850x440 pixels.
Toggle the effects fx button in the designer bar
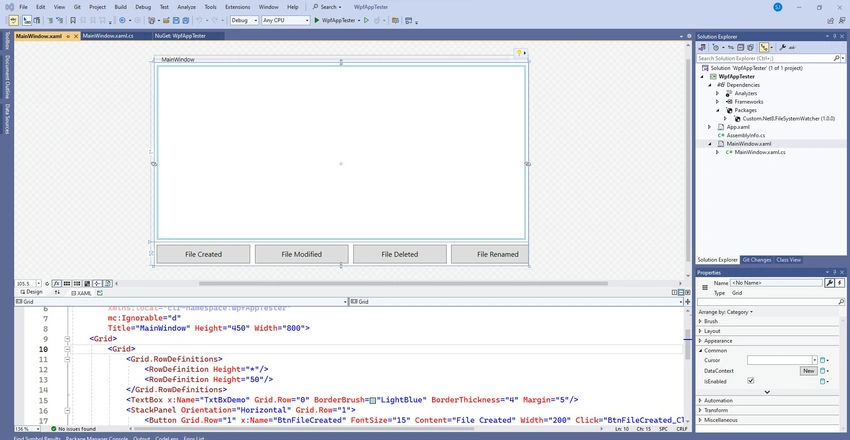[x=57, y=283]
